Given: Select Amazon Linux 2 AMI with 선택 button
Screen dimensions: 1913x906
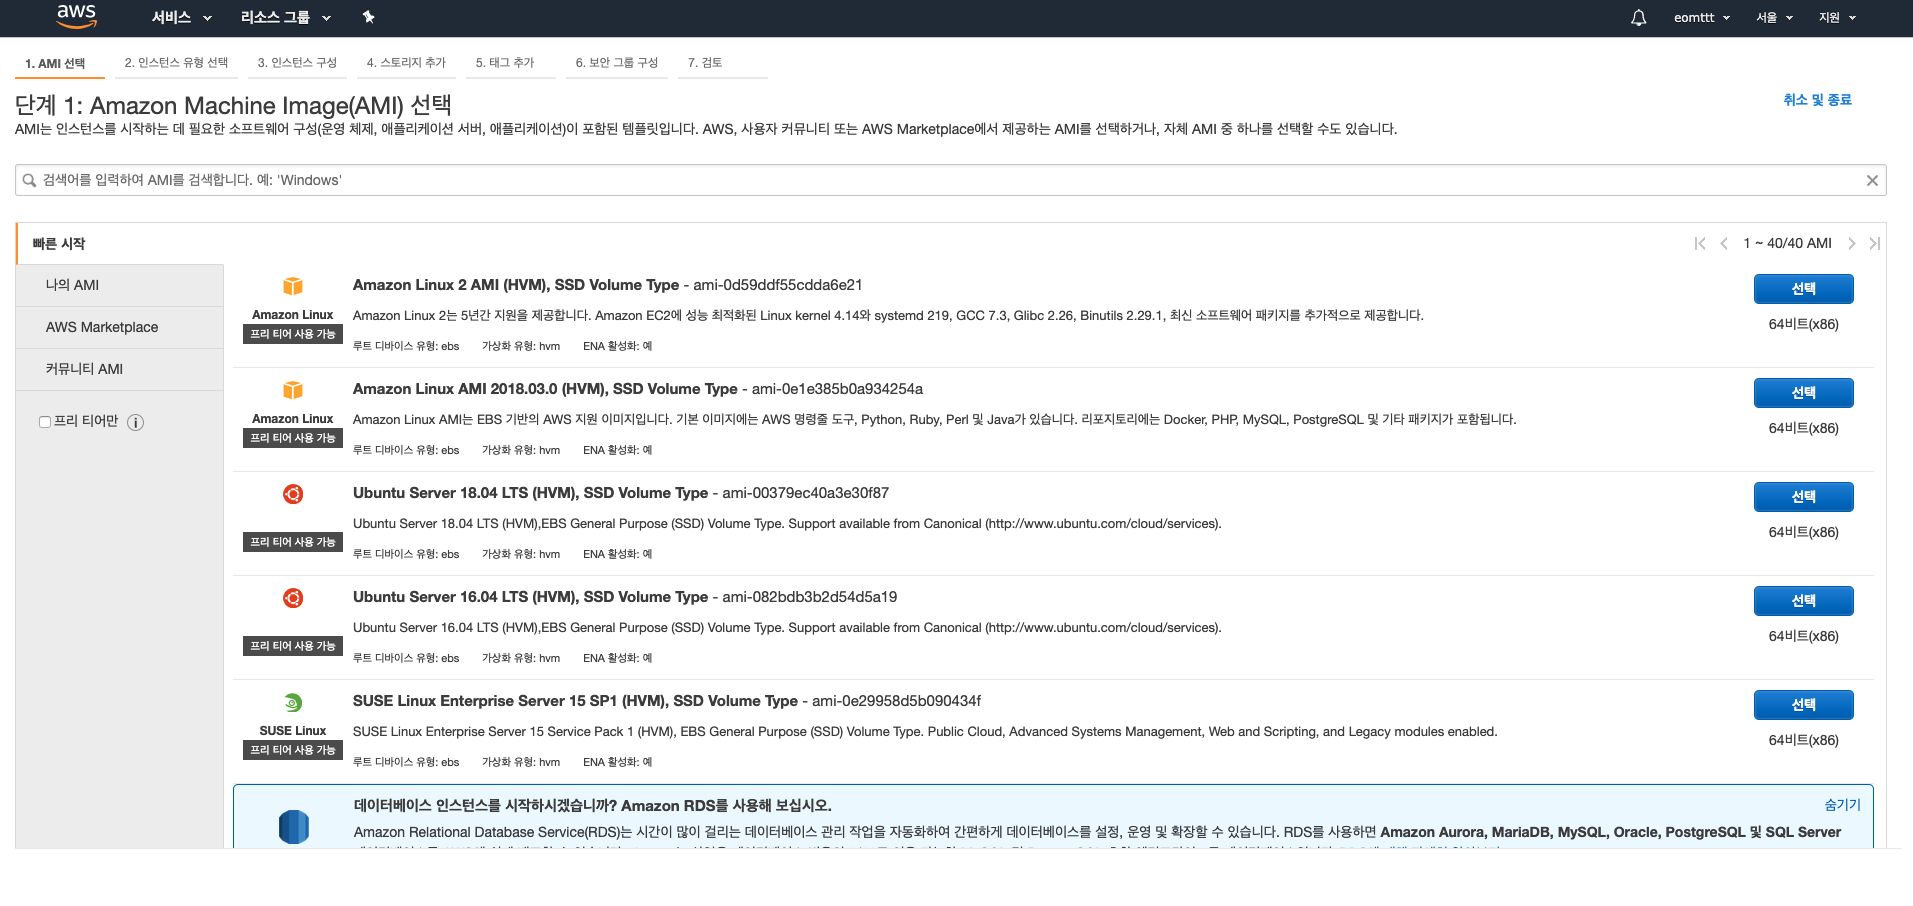Looking at the screenshot, I should point(1803,289).
